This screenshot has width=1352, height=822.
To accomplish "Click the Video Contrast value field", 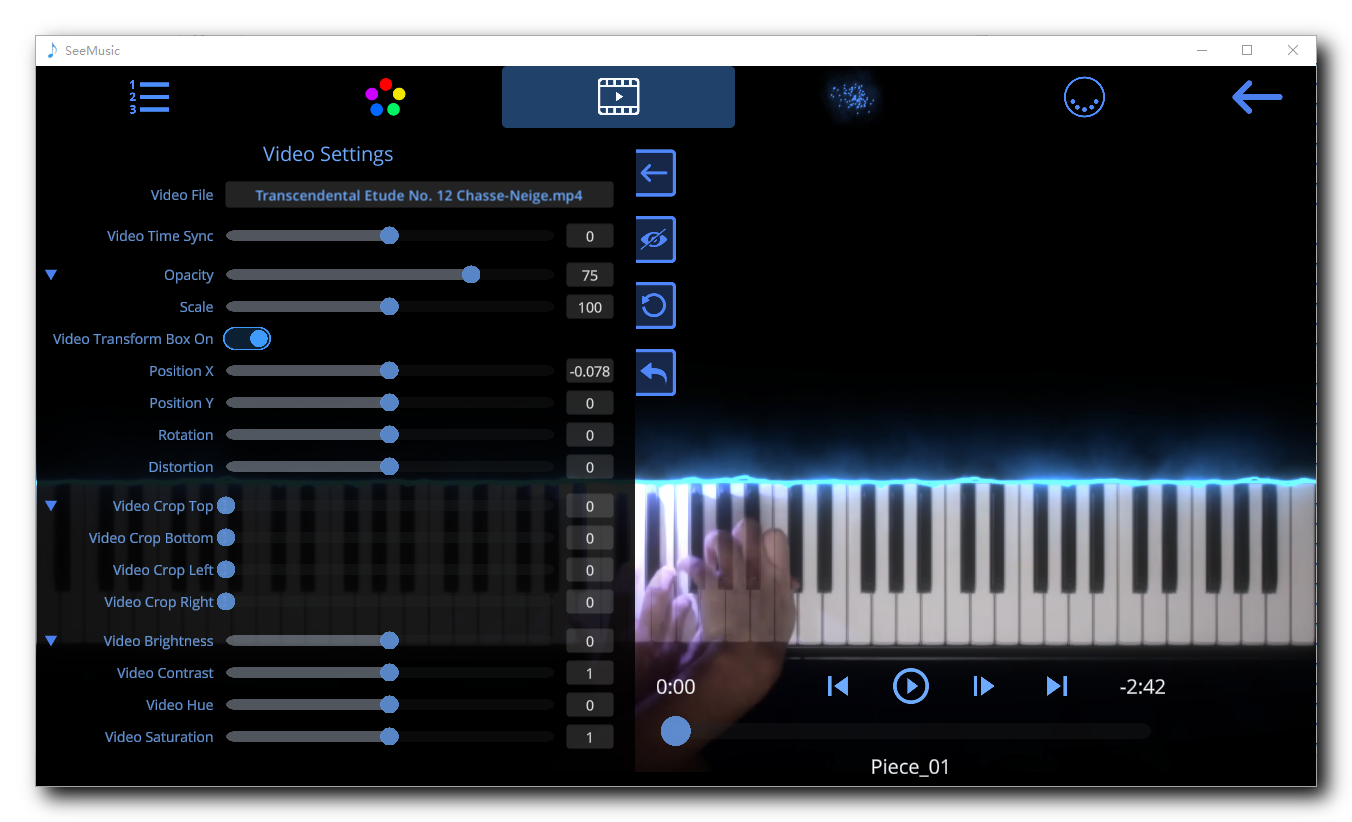I will pyautogui.click(x=590, y=673).
